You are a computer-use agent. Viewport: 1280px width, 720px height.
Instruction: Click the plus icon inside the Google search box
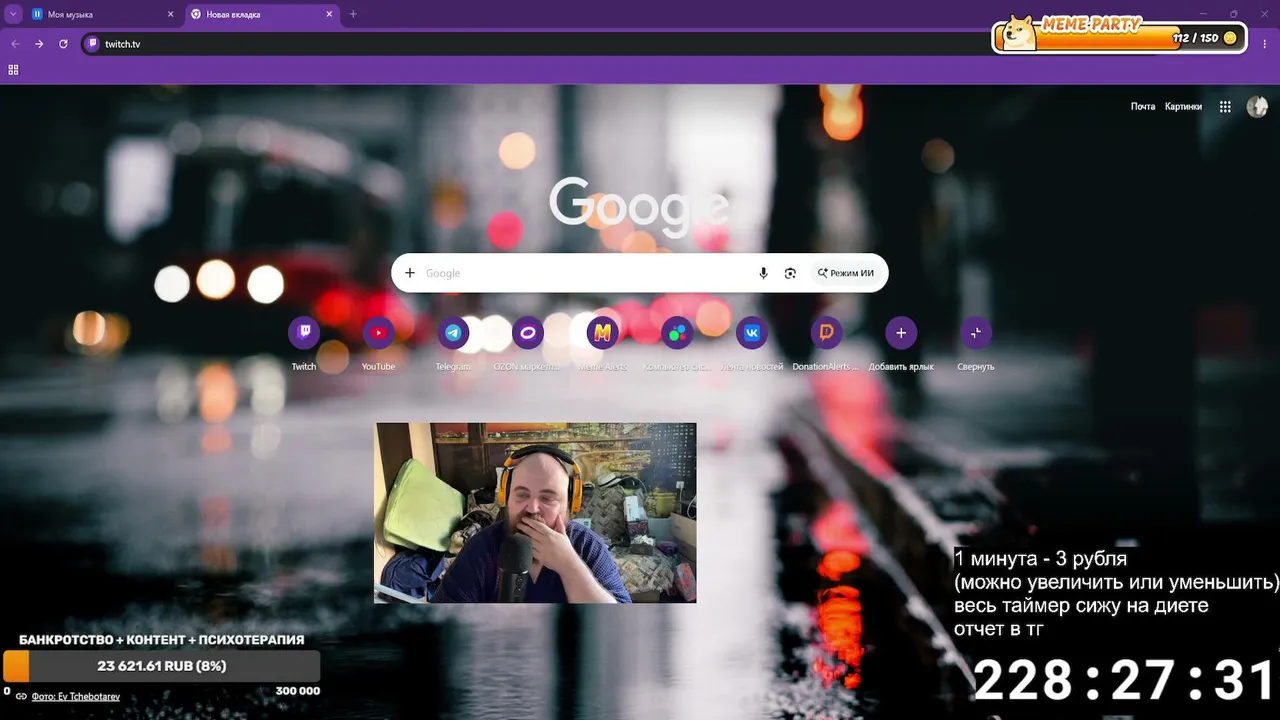pos(409,273)
